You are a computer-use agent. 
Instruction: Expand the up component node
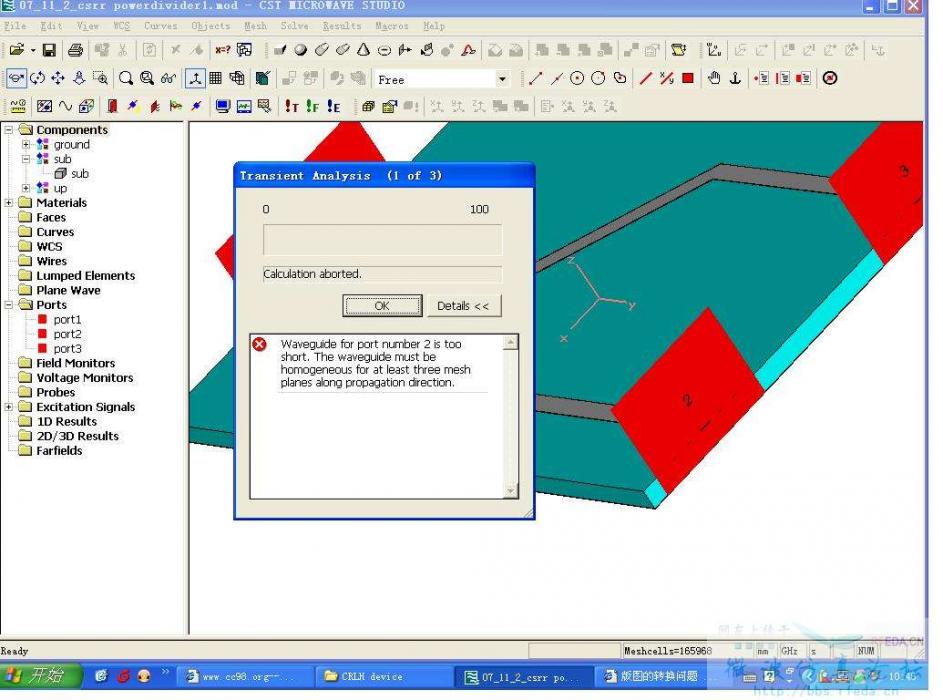point(26,188)
